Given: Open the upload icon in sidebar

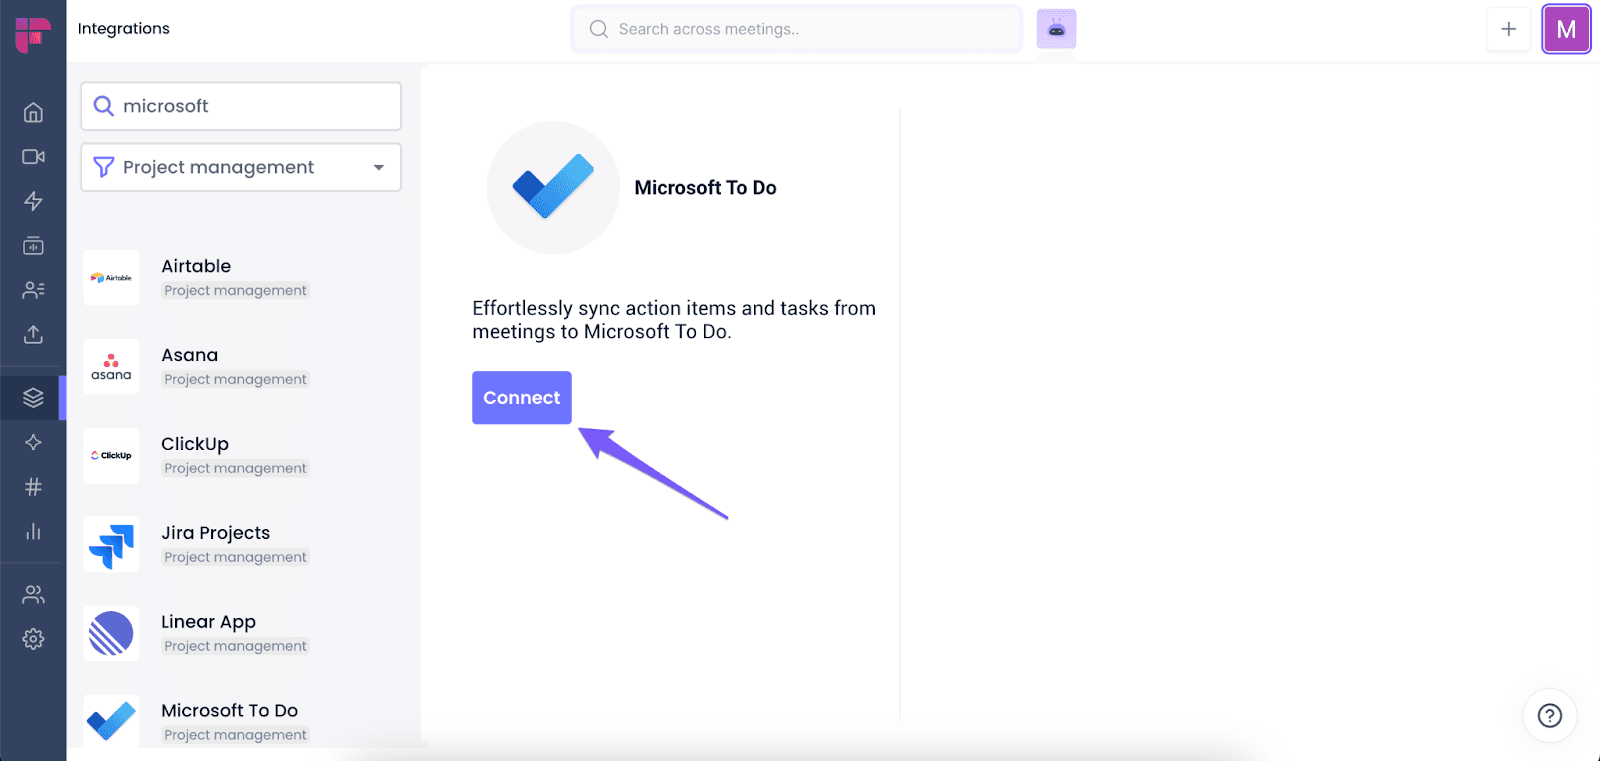Looking at the screenshot, I should point(33,334).
